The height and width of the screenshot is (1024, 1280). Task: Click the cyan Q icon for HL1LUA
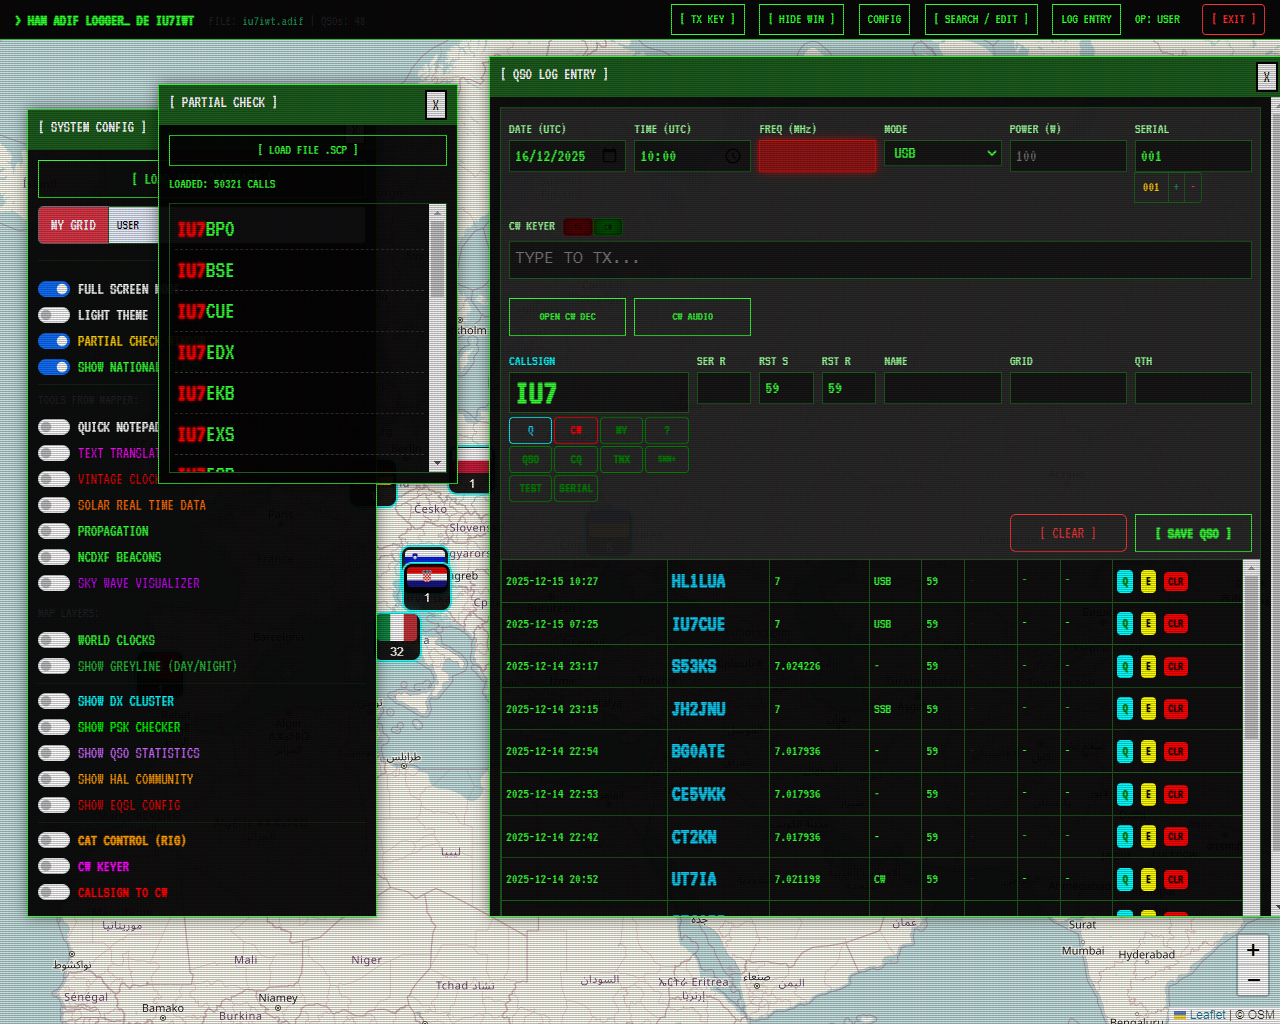(1125, 581)
